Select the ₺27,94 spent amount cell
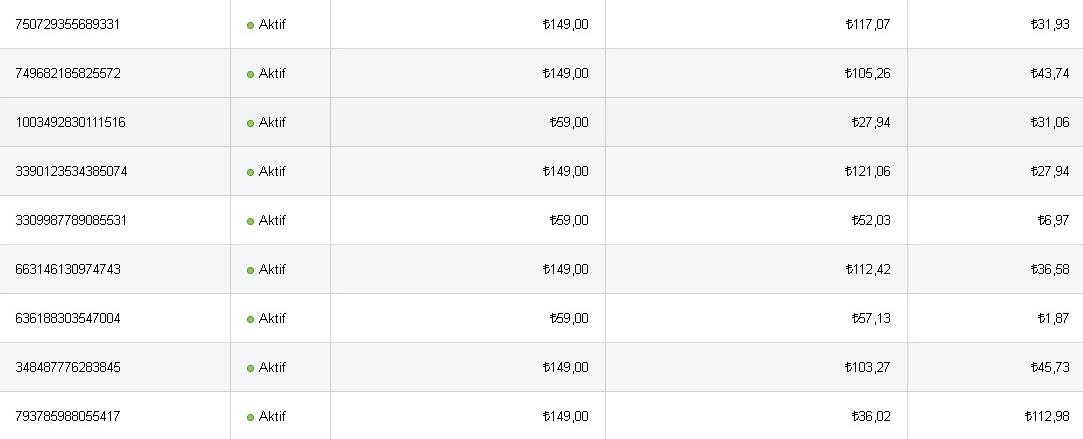 (x=871, y=122)
